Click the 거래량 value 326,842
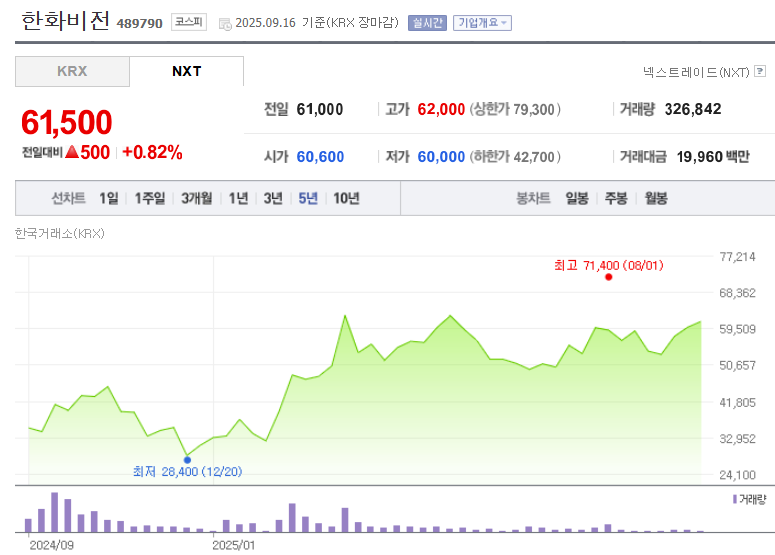775x555 pixels. tap(693, 109)
